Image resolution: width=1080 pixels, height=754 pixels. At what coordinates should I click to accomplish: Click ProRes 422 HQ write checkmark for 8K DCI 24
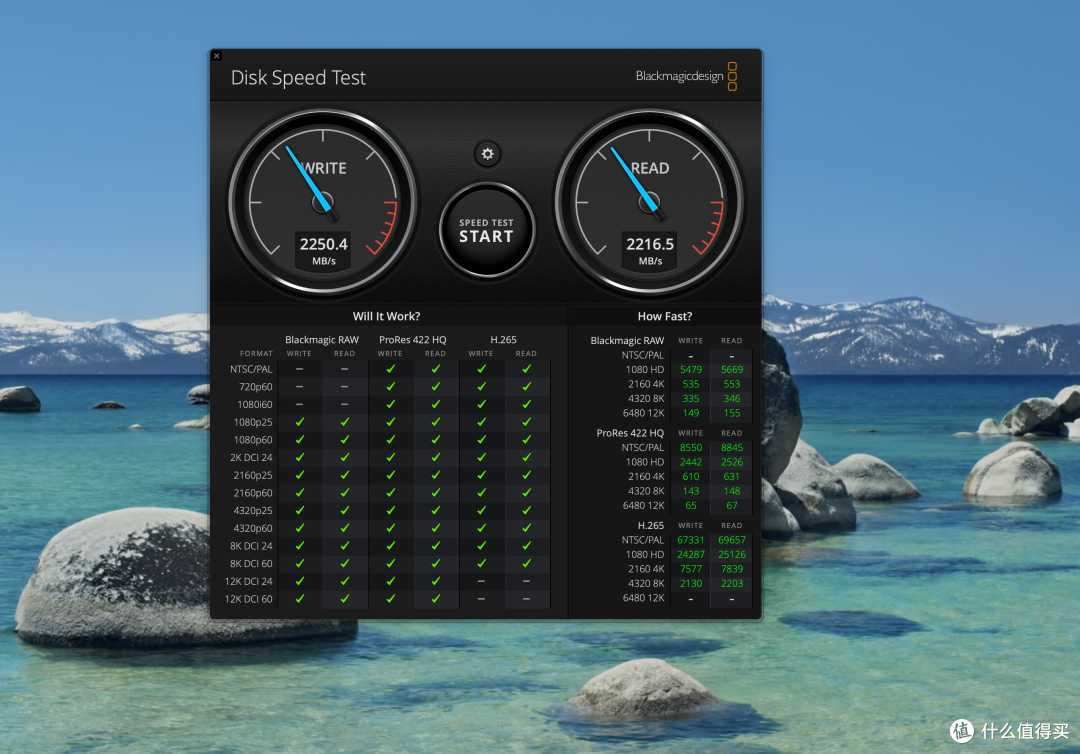[391, 546]
